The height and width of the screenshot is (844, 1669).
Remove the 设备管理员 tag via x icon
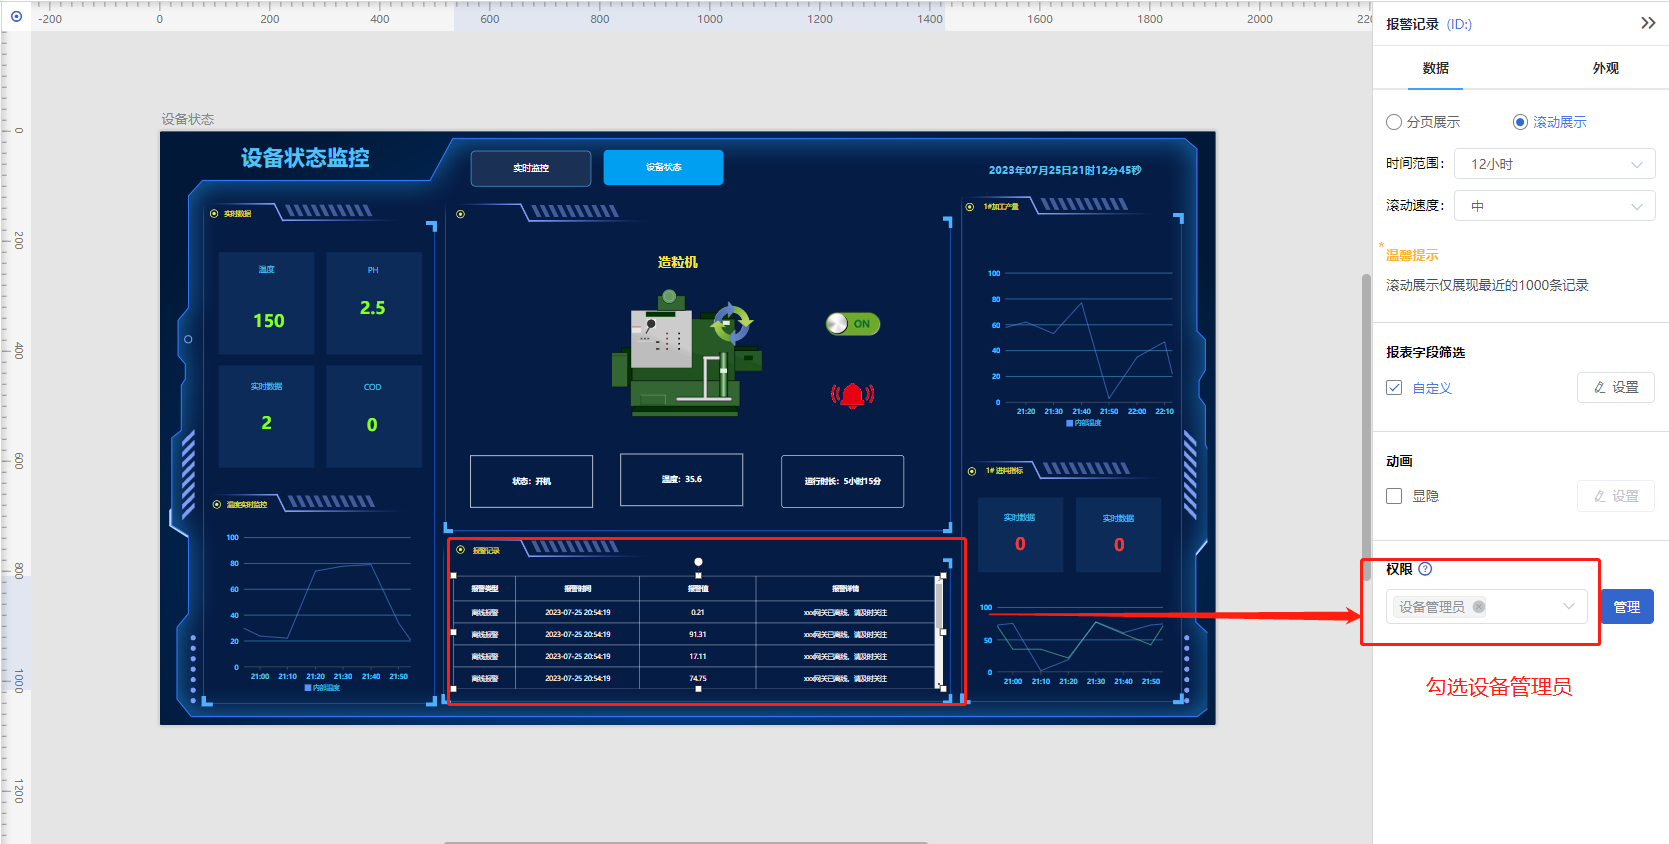click(1478, 607)
